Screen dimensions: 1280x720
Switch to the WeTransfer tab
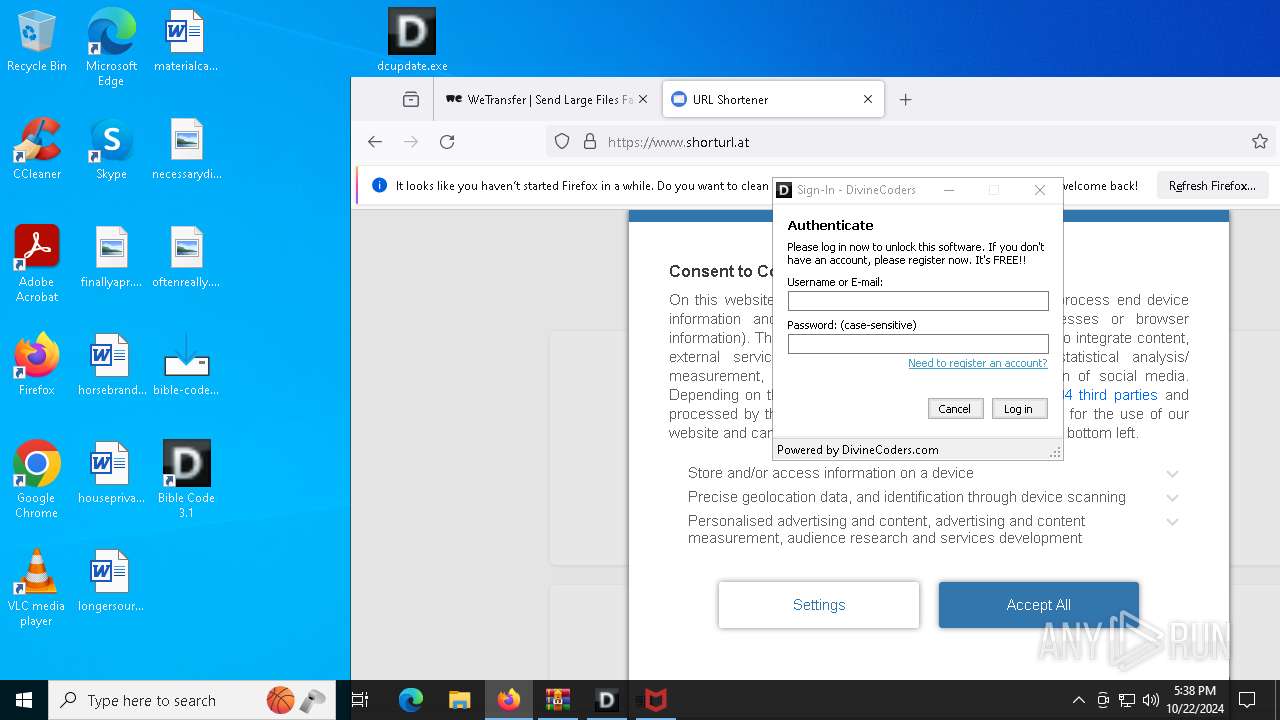[x=547, y=99]
